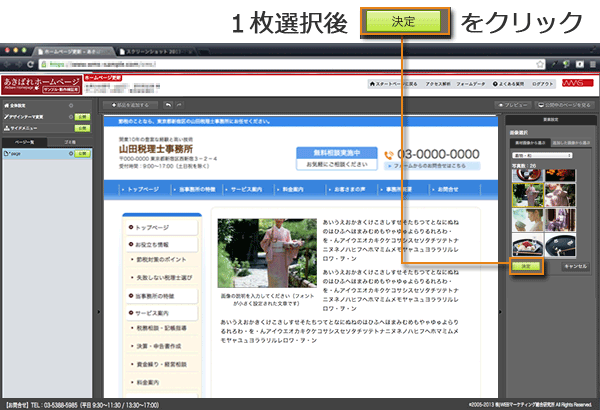Click the redo arrow in the editor toolbar

pos(179,104)
